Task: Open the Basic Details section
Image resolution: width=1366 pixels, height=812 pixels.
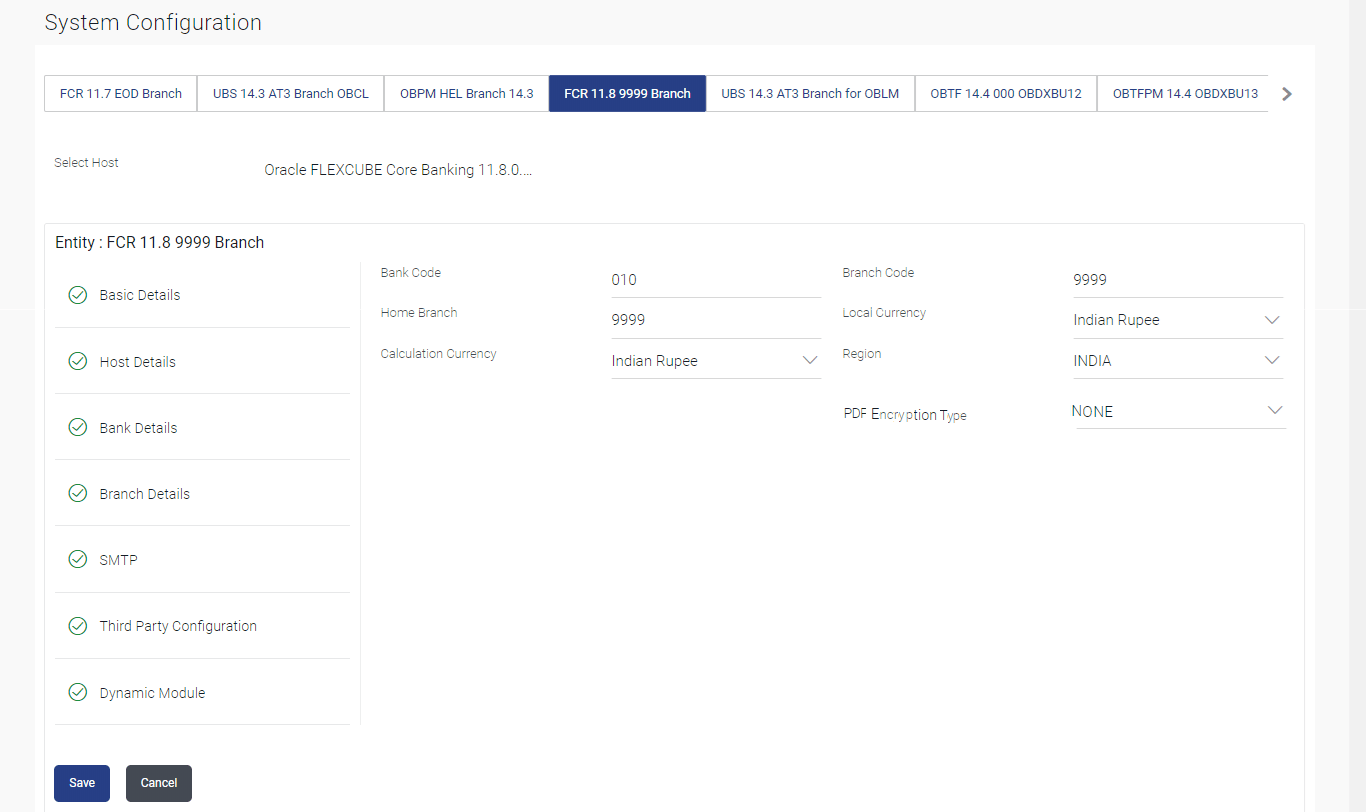Action: 202,295
